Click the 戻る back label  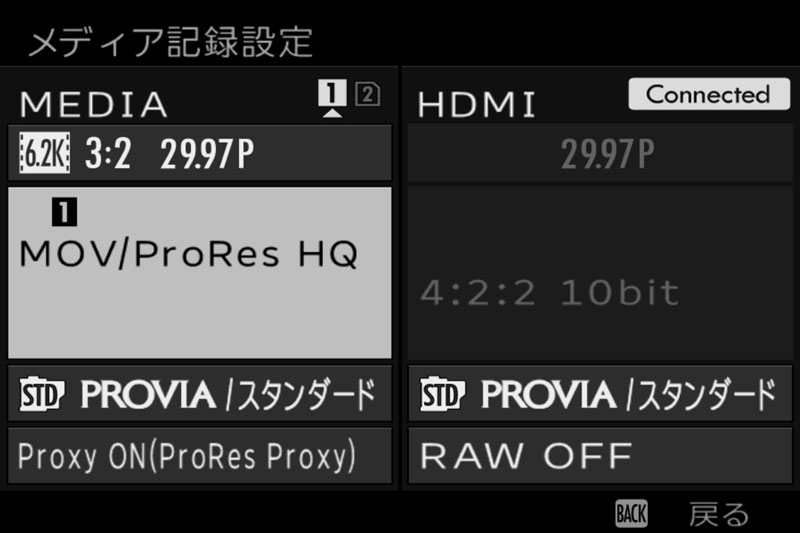tap(719, 514)
